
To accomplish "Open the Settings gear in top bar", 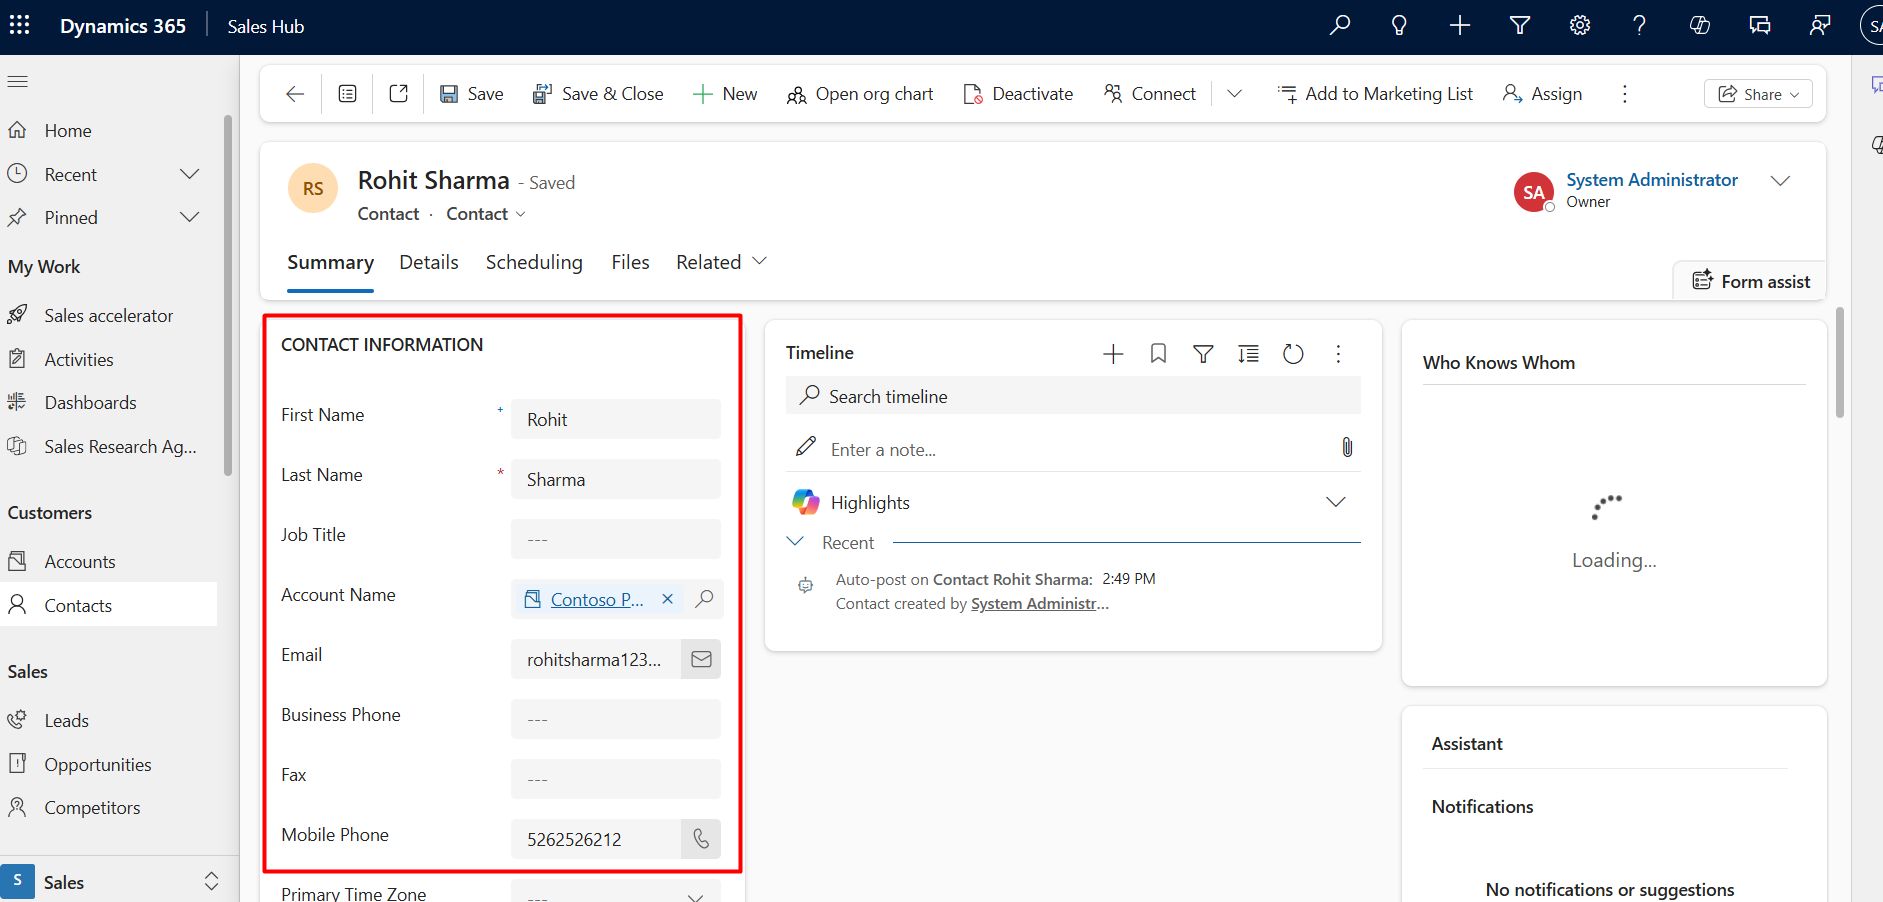I will coord(1579,26).
